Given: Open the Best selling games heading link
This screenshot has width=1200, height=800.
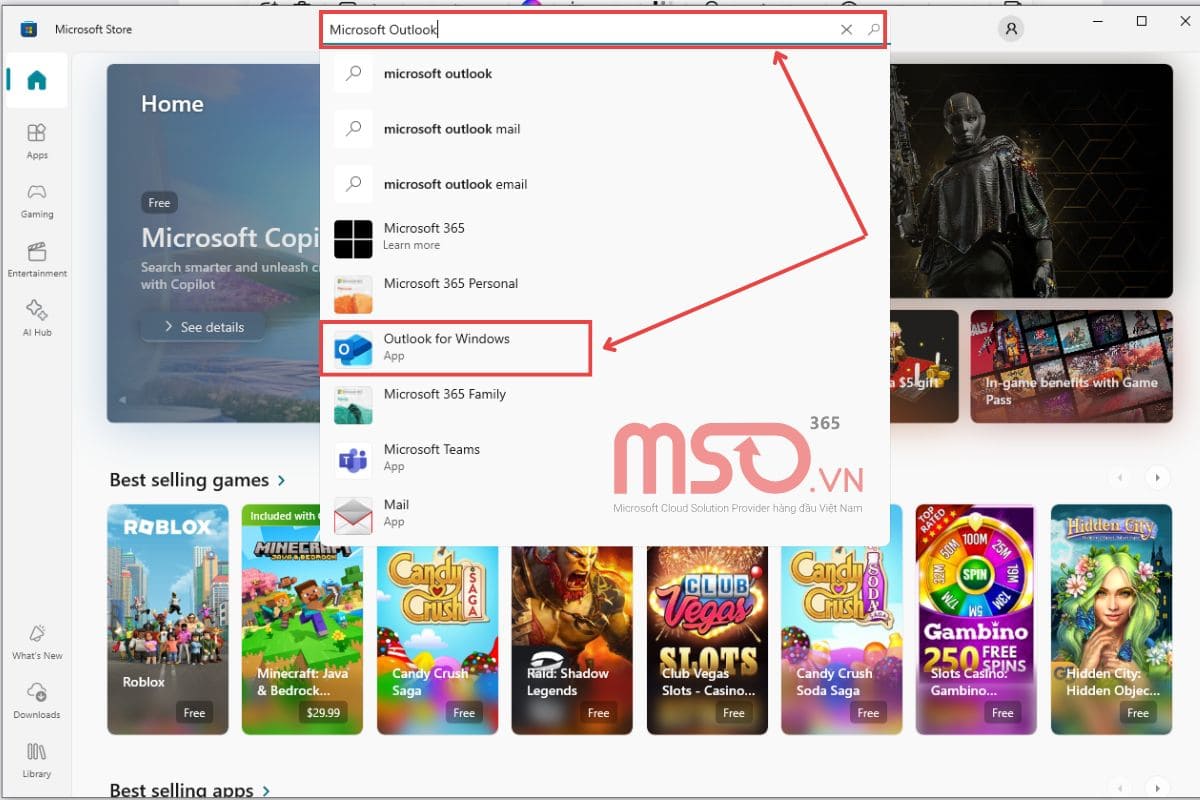Looking at the screenshot, I should tap(189, 480).
